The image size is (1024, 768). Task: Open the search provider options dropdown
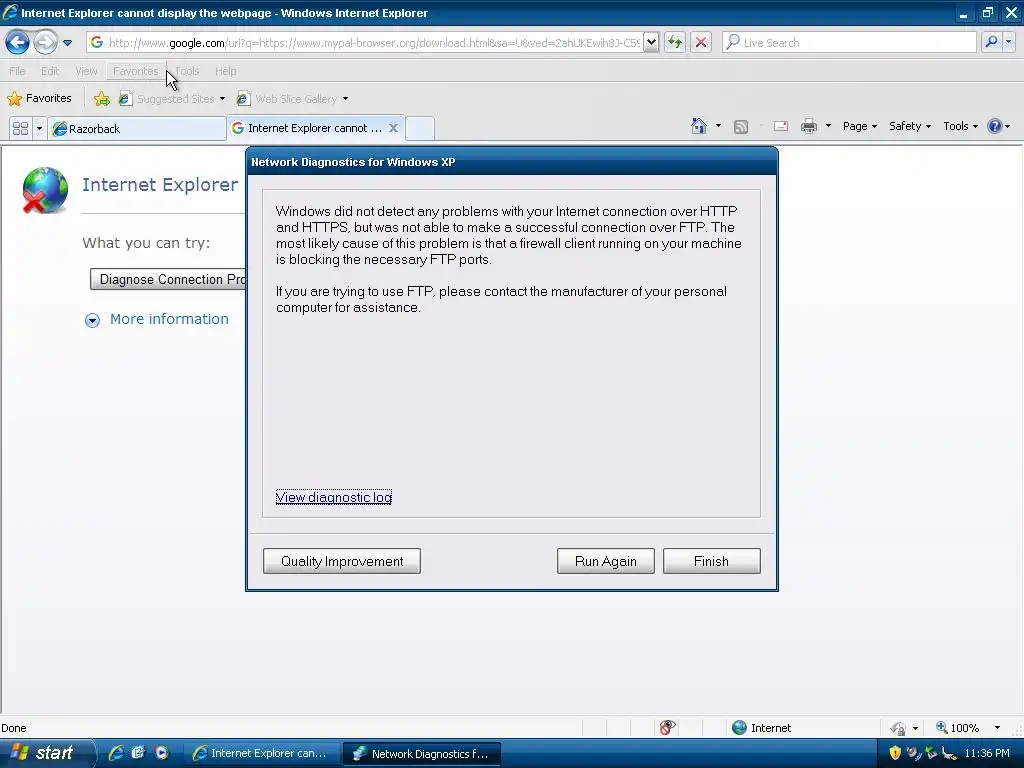click(x=1009, y=42)
